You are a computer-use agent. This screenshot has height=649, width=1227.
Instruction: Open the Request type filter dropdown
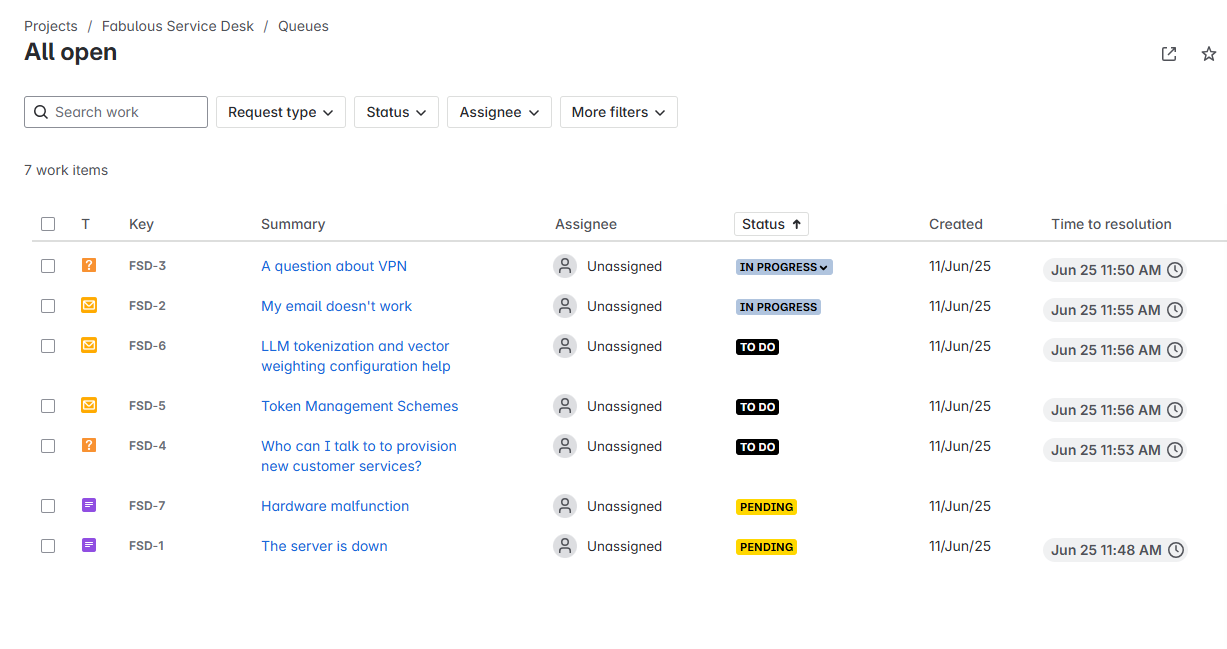(x=280, y=112)
